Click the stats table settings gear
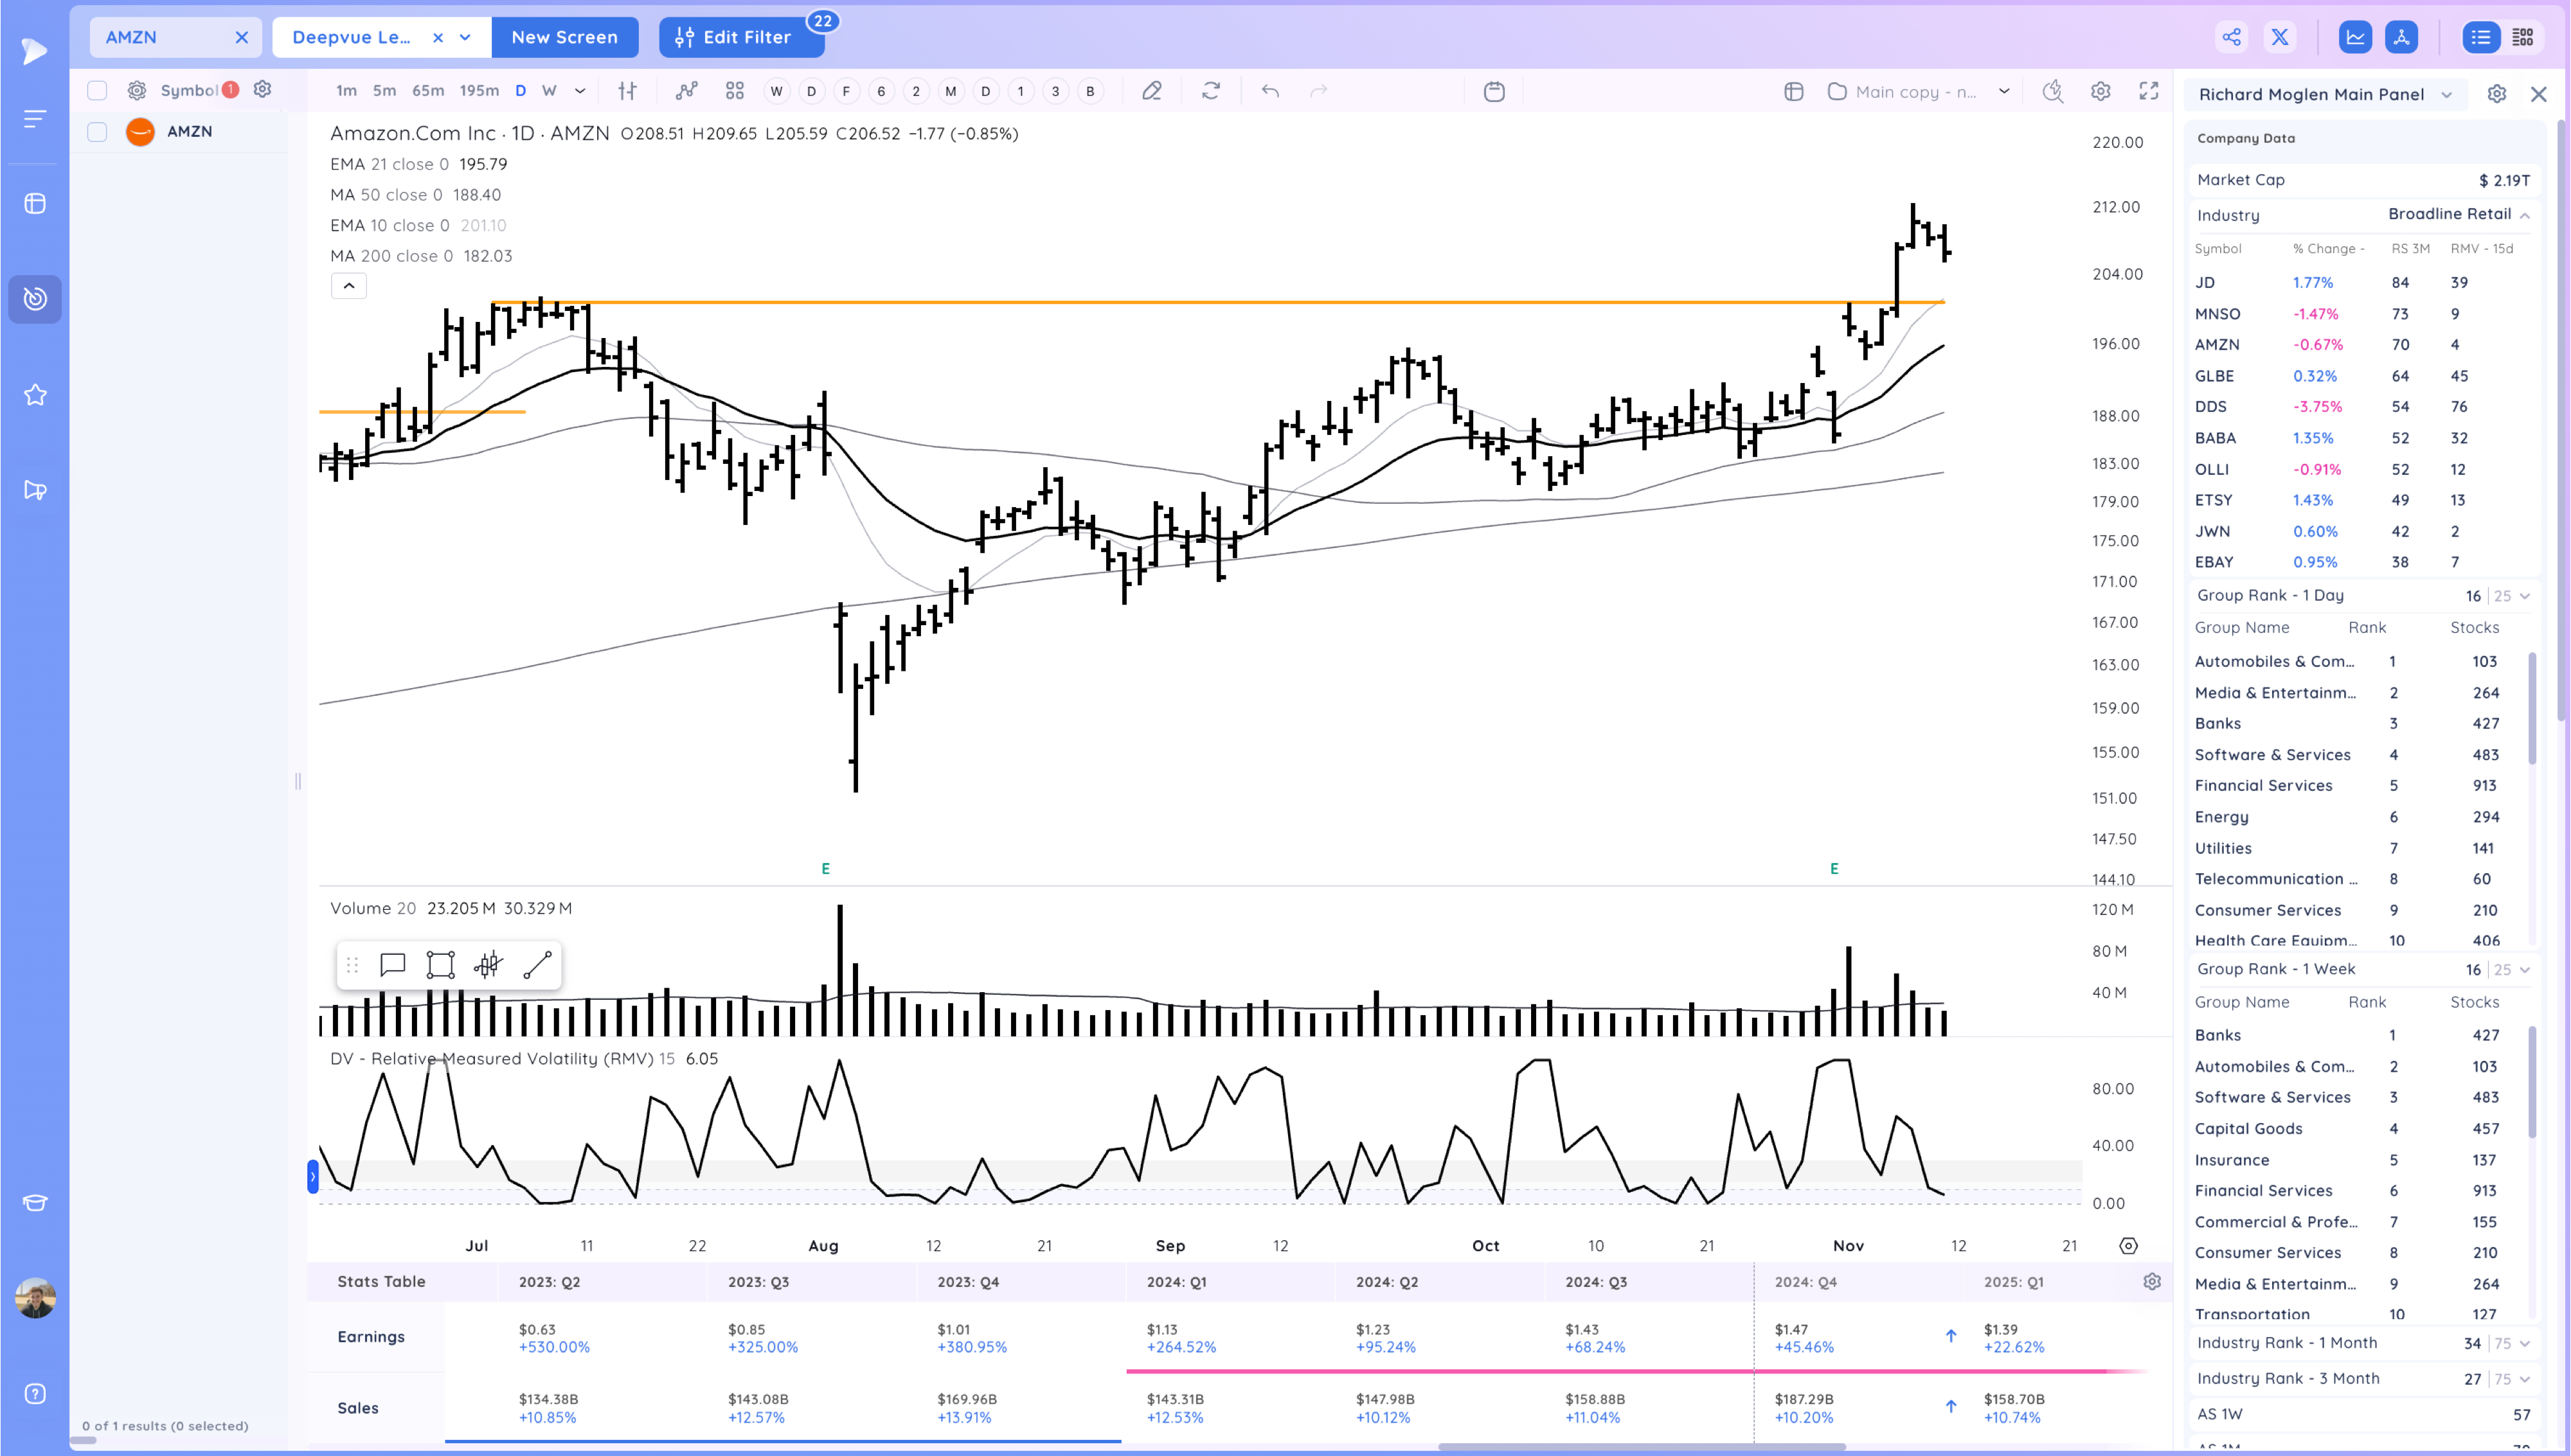 point(2152,1282)
